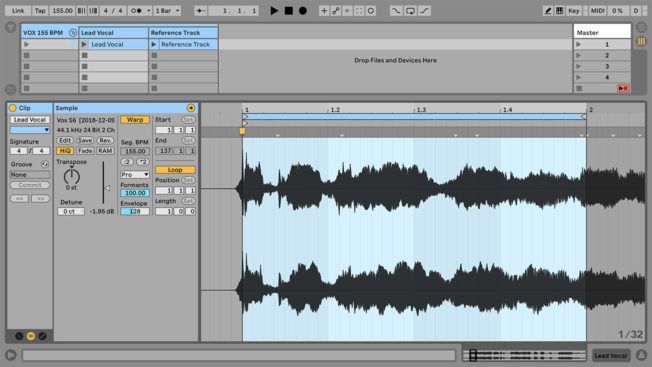Open the metronome settings dropdown arrow
The image size is (652, 367).
[148, 11]
